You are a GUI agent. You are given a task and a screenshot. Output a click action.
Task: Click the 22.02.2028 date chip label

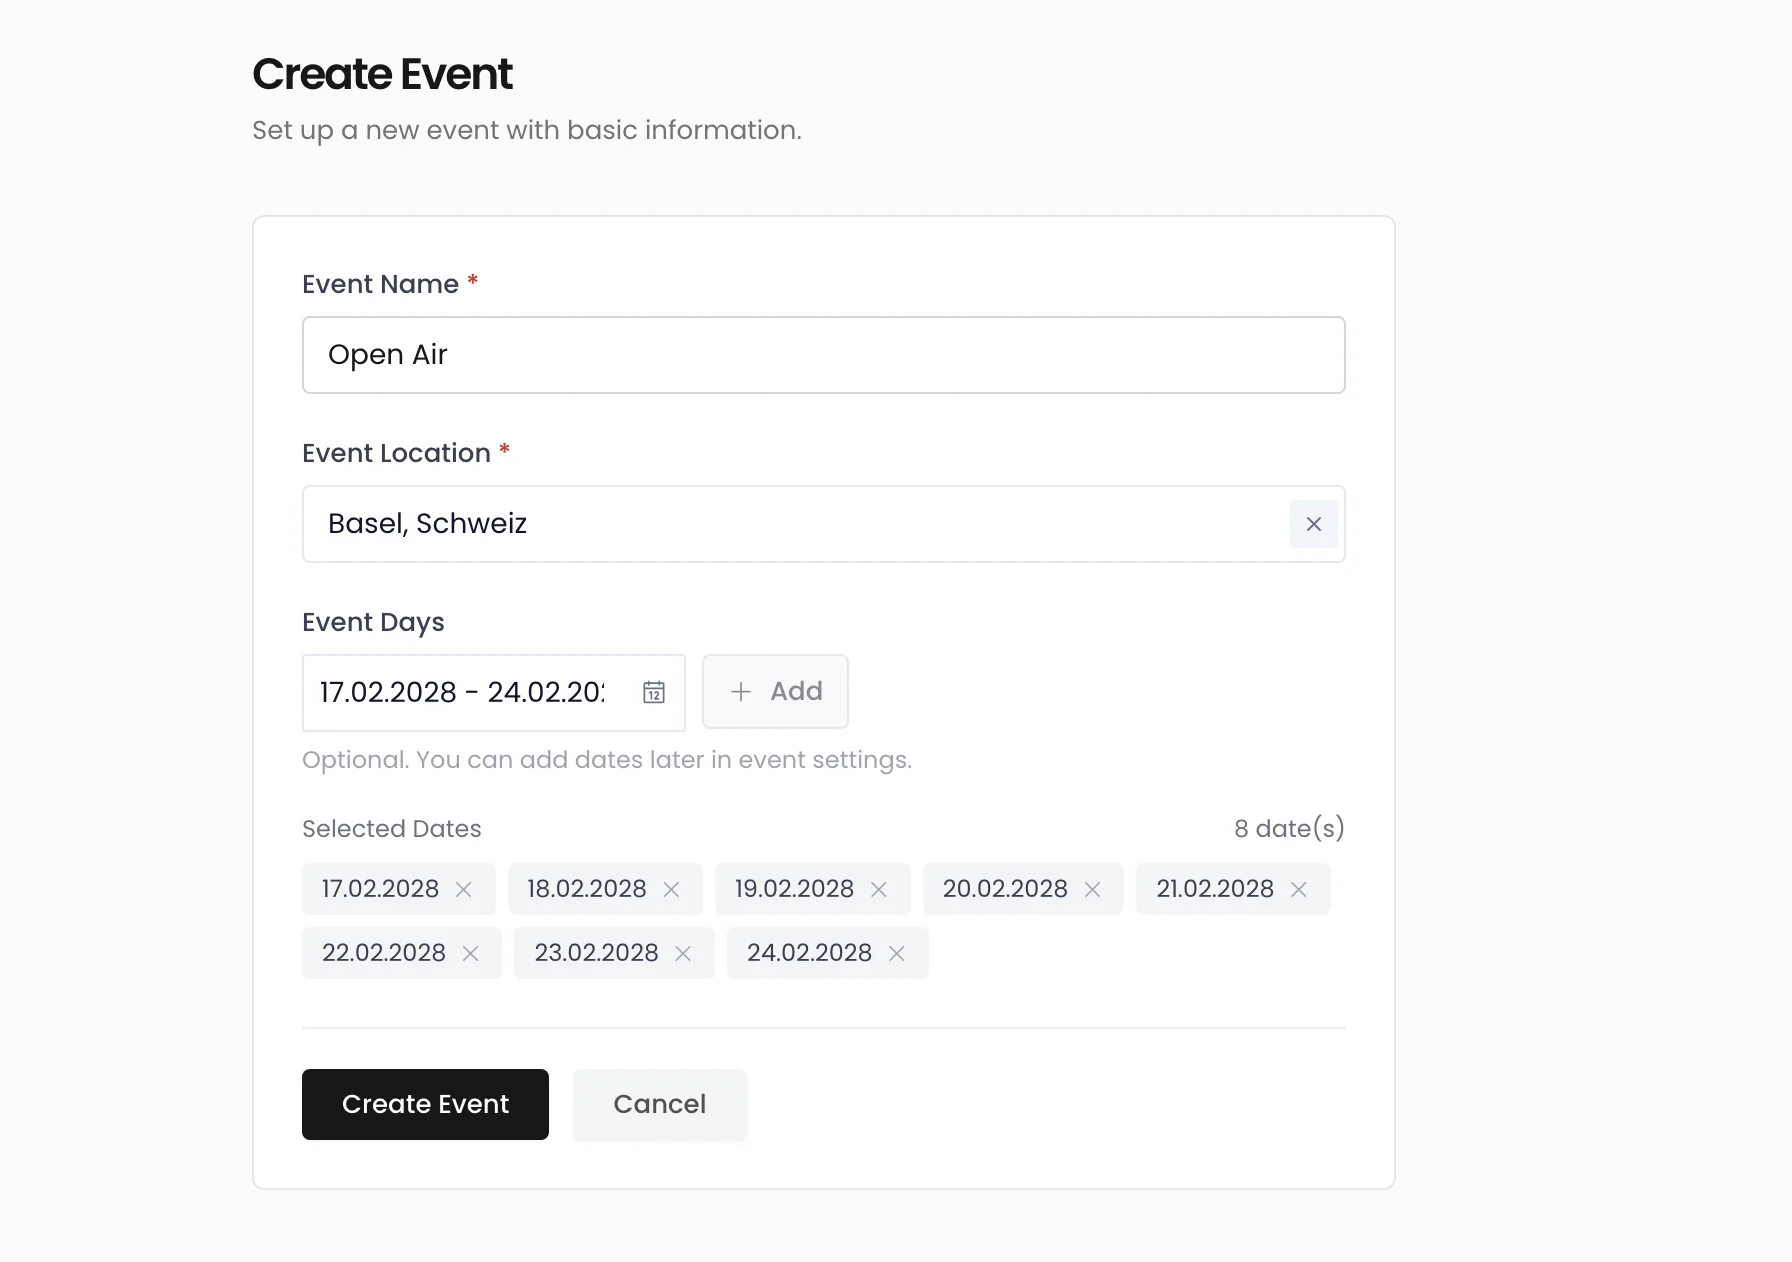tap(384, 953)
